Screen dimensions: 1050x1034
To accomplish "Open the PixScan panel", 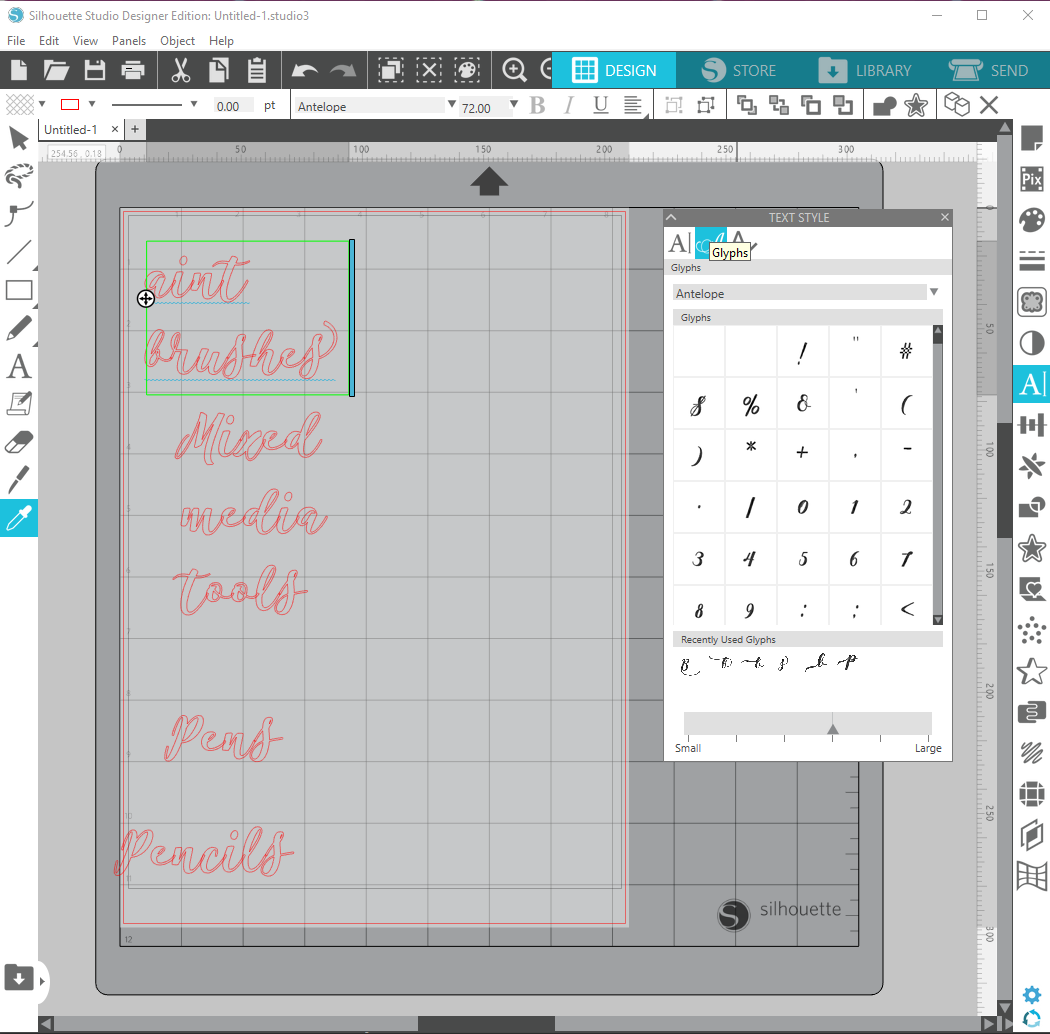I will (x=1031, y=179).
